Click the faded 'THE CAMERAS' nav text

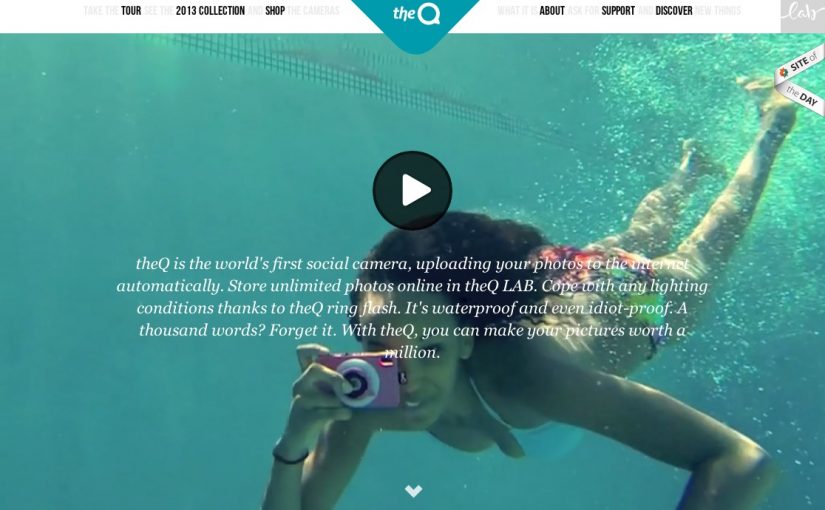(314, 11)
